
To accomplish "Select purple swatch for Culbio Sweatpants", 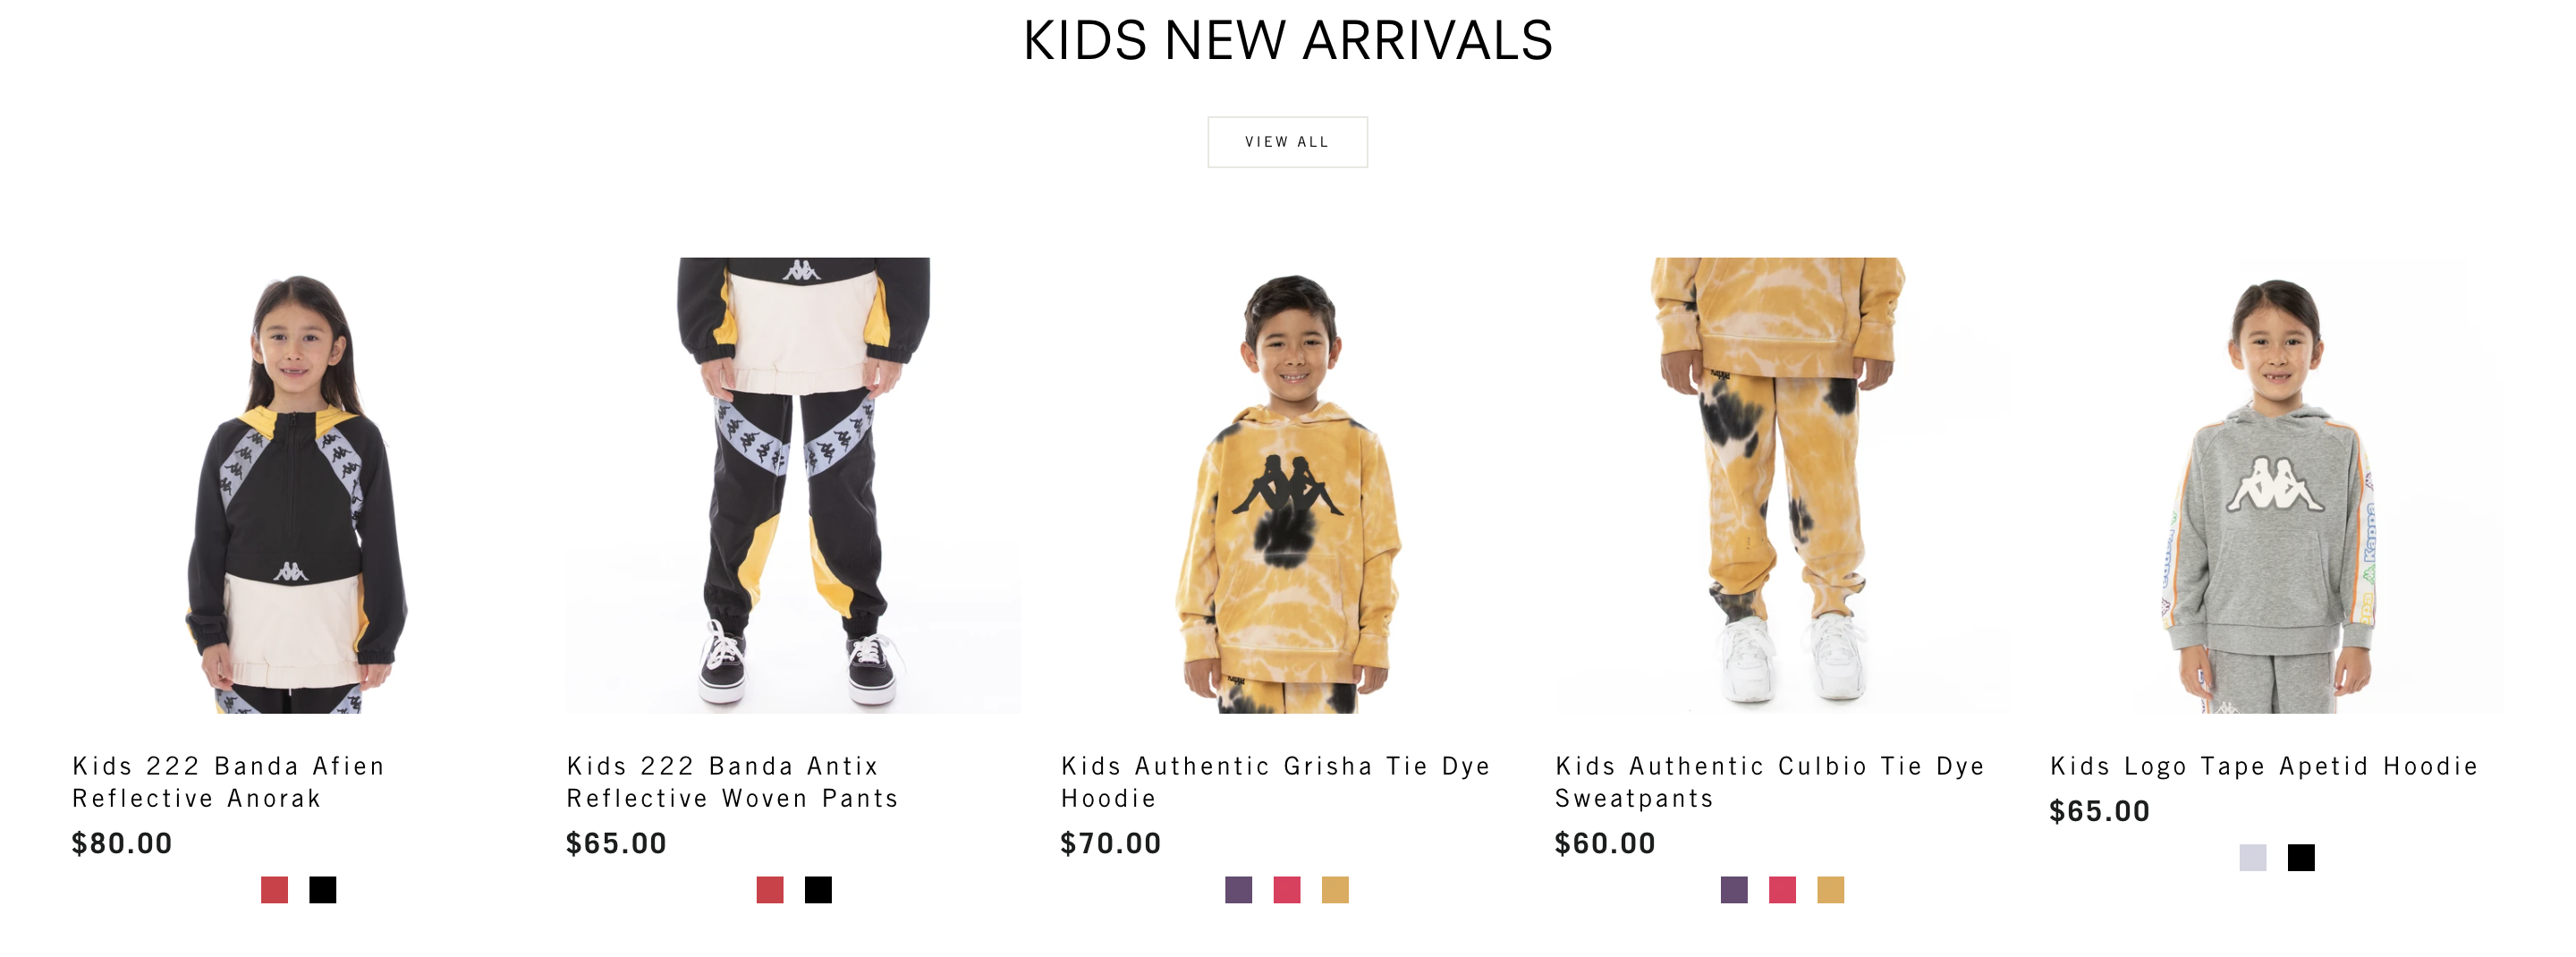I will point(1734,890).
